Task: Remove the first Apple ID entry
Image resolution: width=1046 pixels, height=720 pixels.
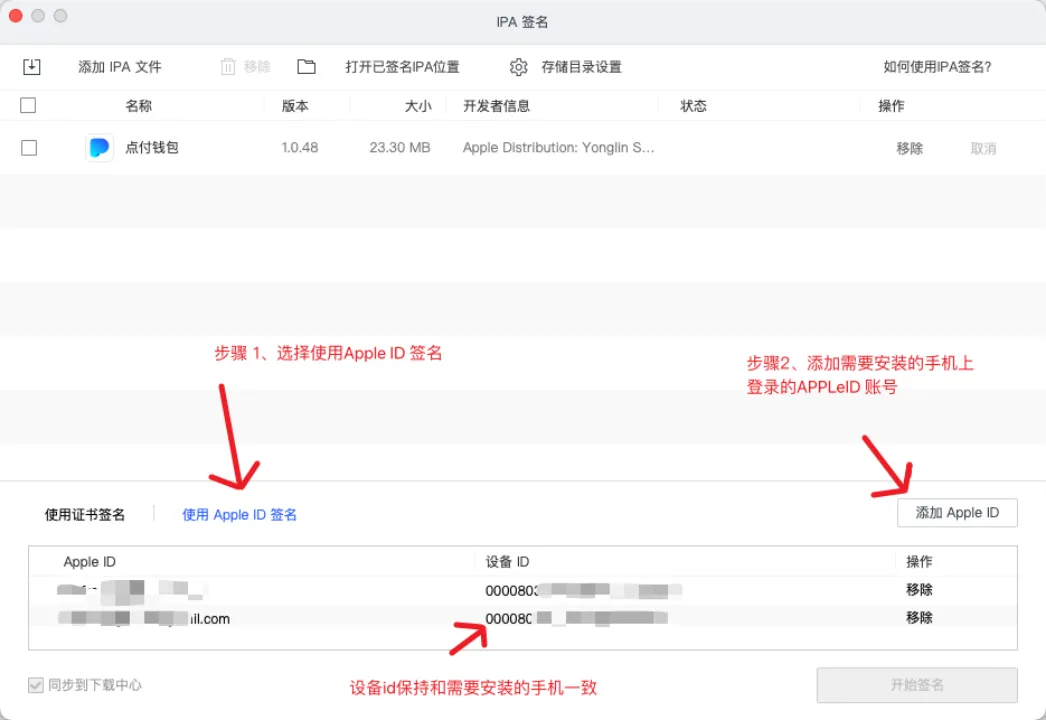Action: 919,590
